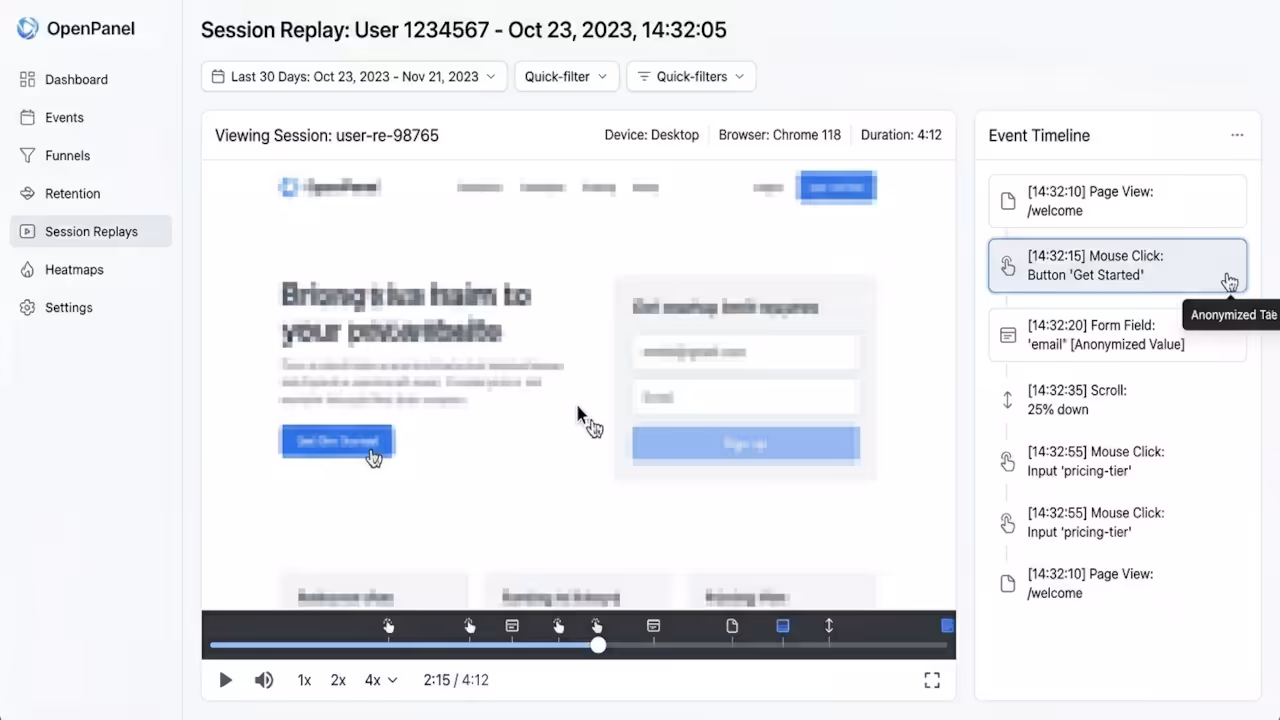Open the Last 30 Days date range dropdown
The height and width of the screenshot is (720, 1280).
click(x=354, y=76)
